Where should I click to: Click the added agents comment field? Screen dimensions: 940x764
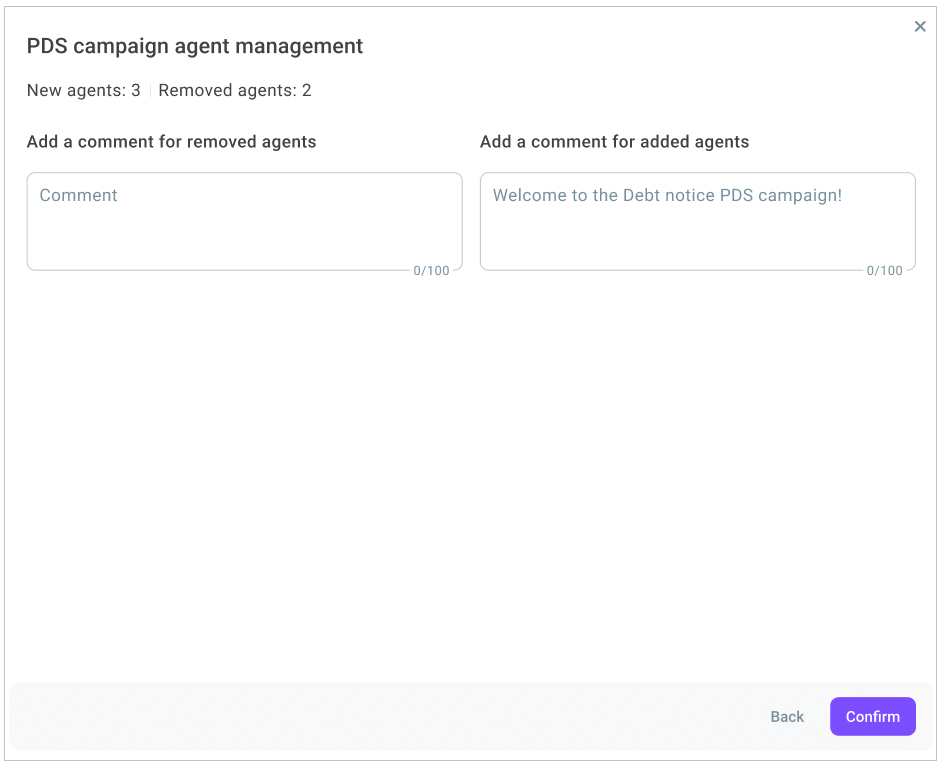pos(698,221)
